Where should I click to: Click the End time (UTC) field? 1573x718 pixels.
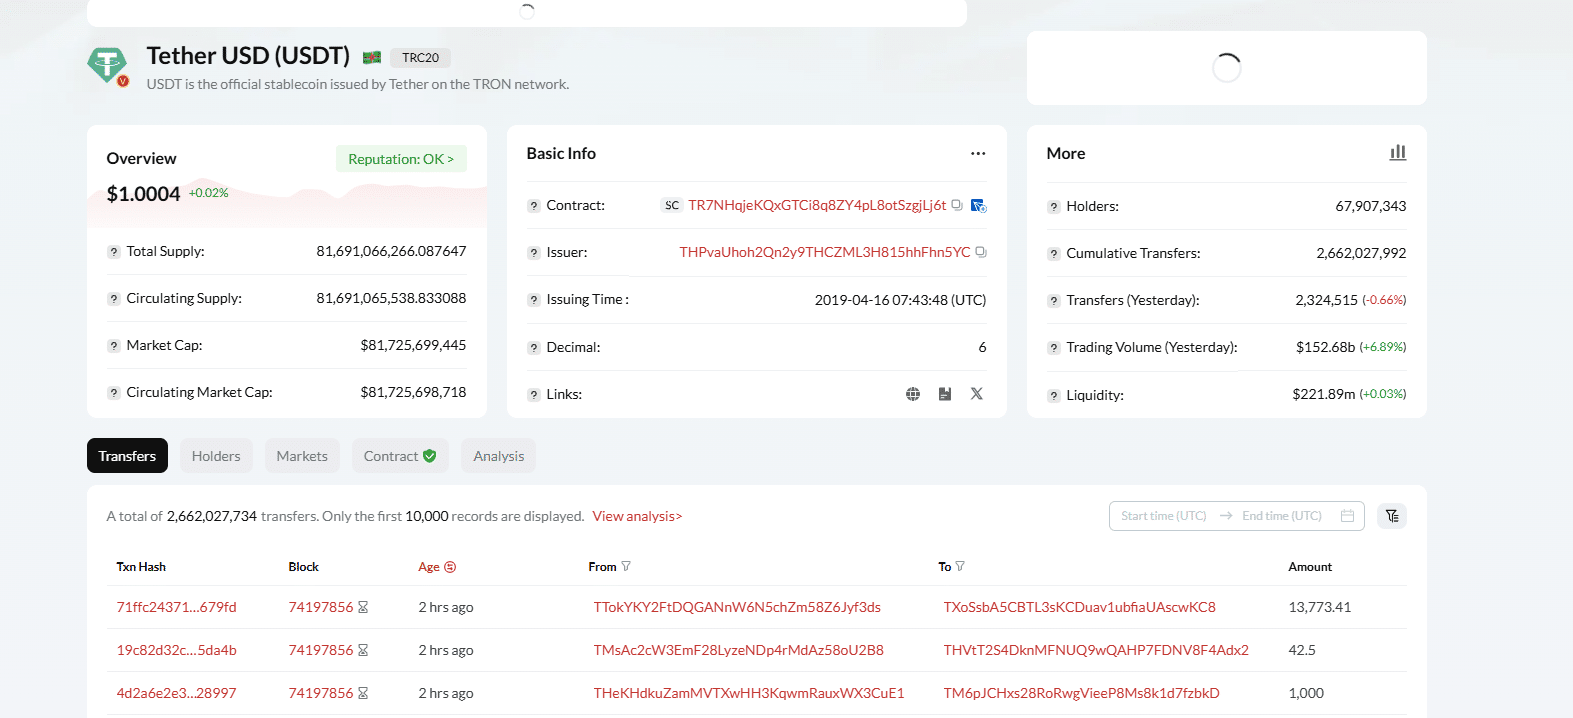pyautogui.click(x=1282, y=516)
